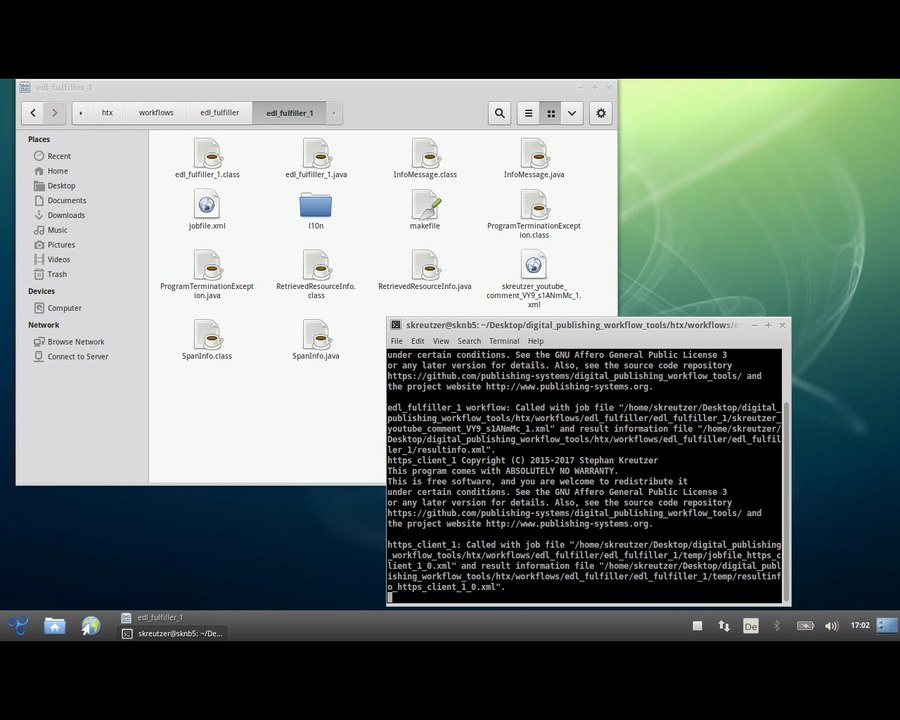Select the jobfile.xml file icon
This screenshot has height=720, width=900.
click(207, 206)
